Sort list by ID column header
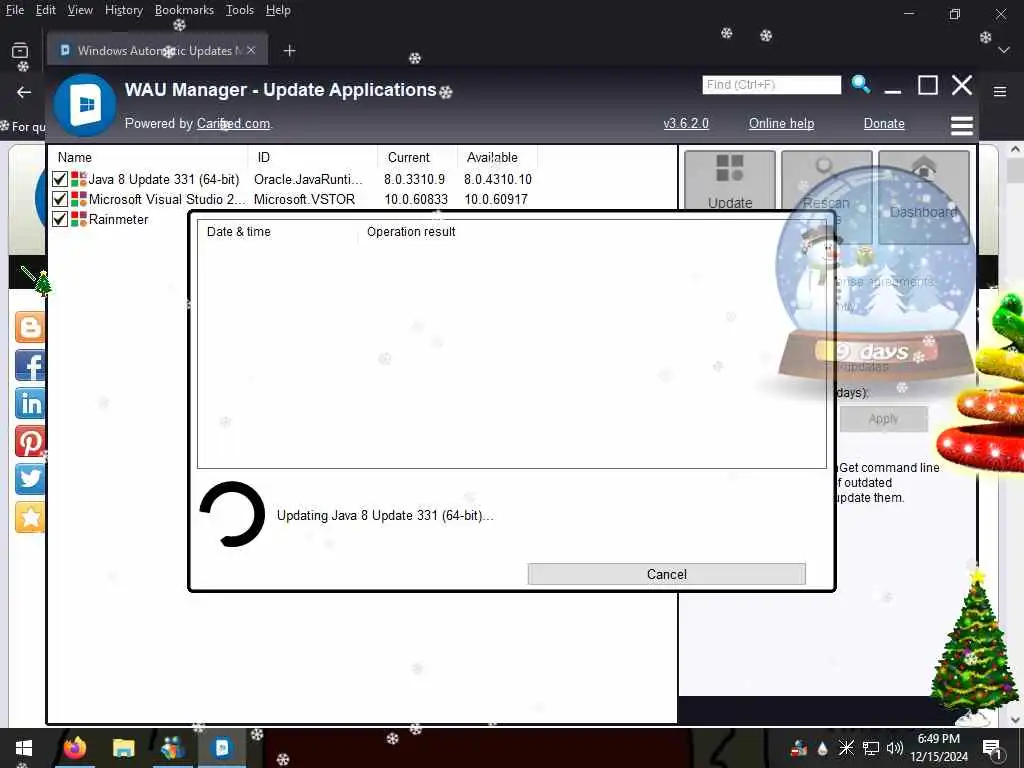This screenshot has height=768, width=1024. tap(313, 157)
